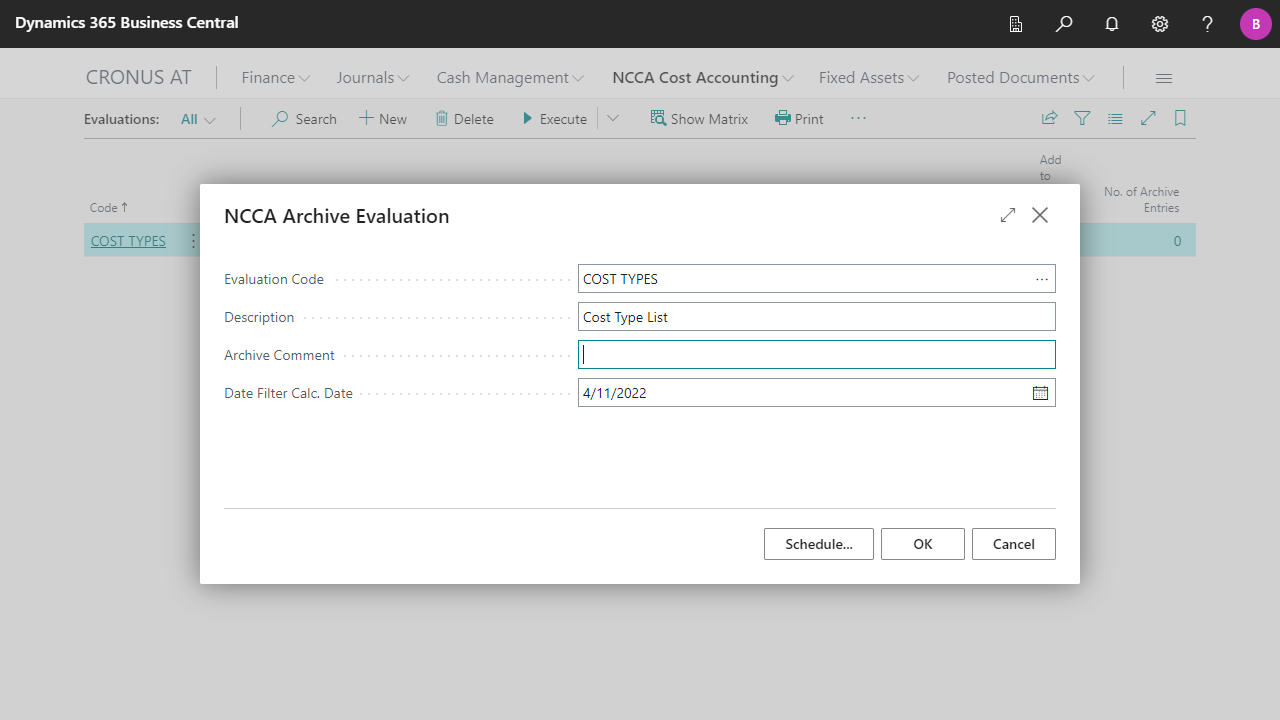Click the Evaluation Code lookup ellipsis

1042,279
